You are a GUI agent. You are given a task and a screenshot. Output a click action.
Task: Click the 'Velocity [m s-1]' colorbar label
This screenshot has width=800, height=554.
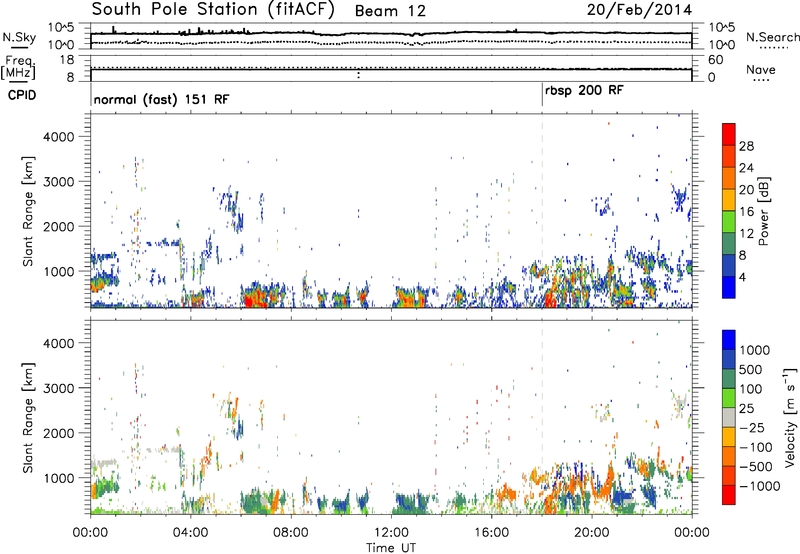(x=790, y=417)
